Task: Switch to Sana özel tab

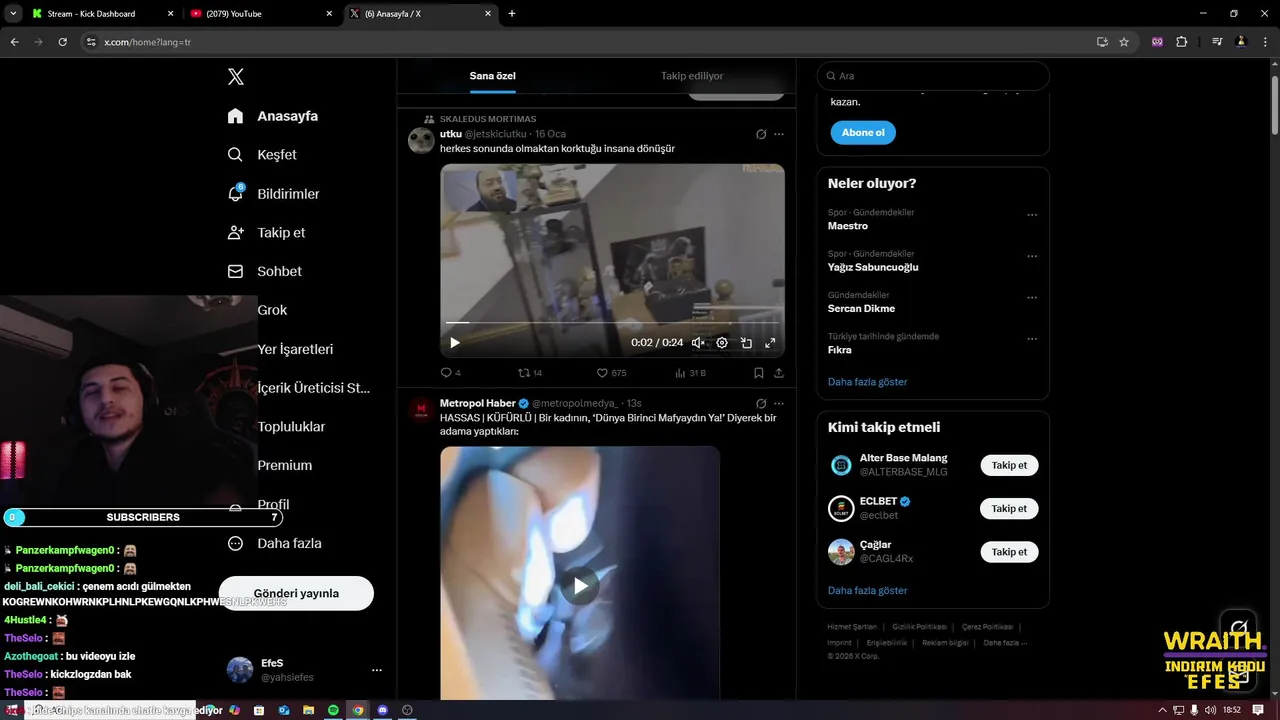Action: tap(492, 76)
